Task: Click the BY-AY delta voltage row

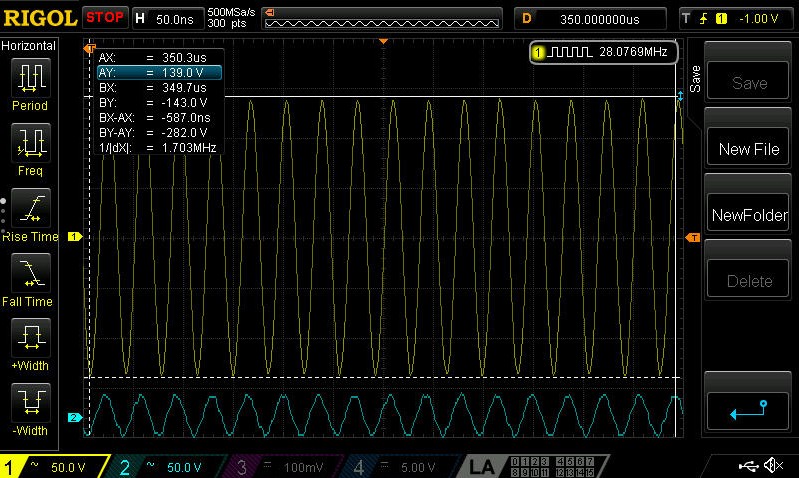Action: (159, 132)
